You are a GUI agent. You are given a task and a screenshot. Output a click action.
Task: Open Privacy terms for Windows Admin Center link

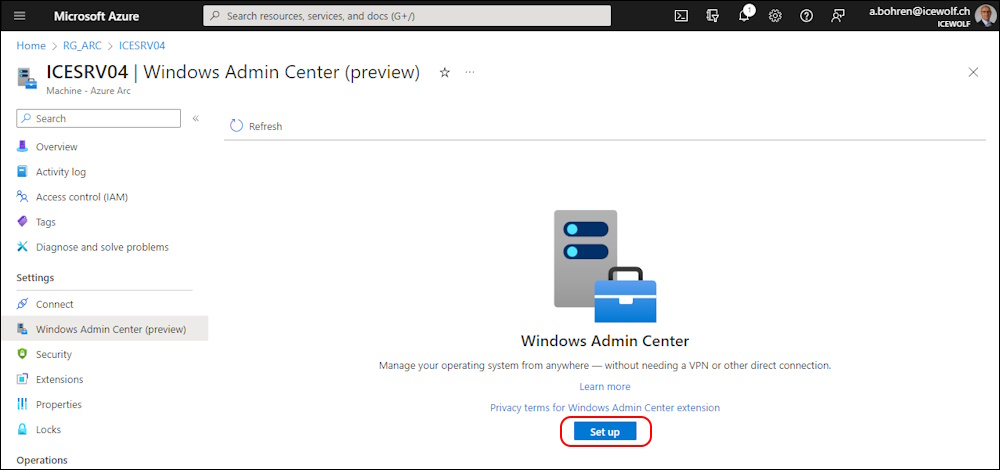605,408
